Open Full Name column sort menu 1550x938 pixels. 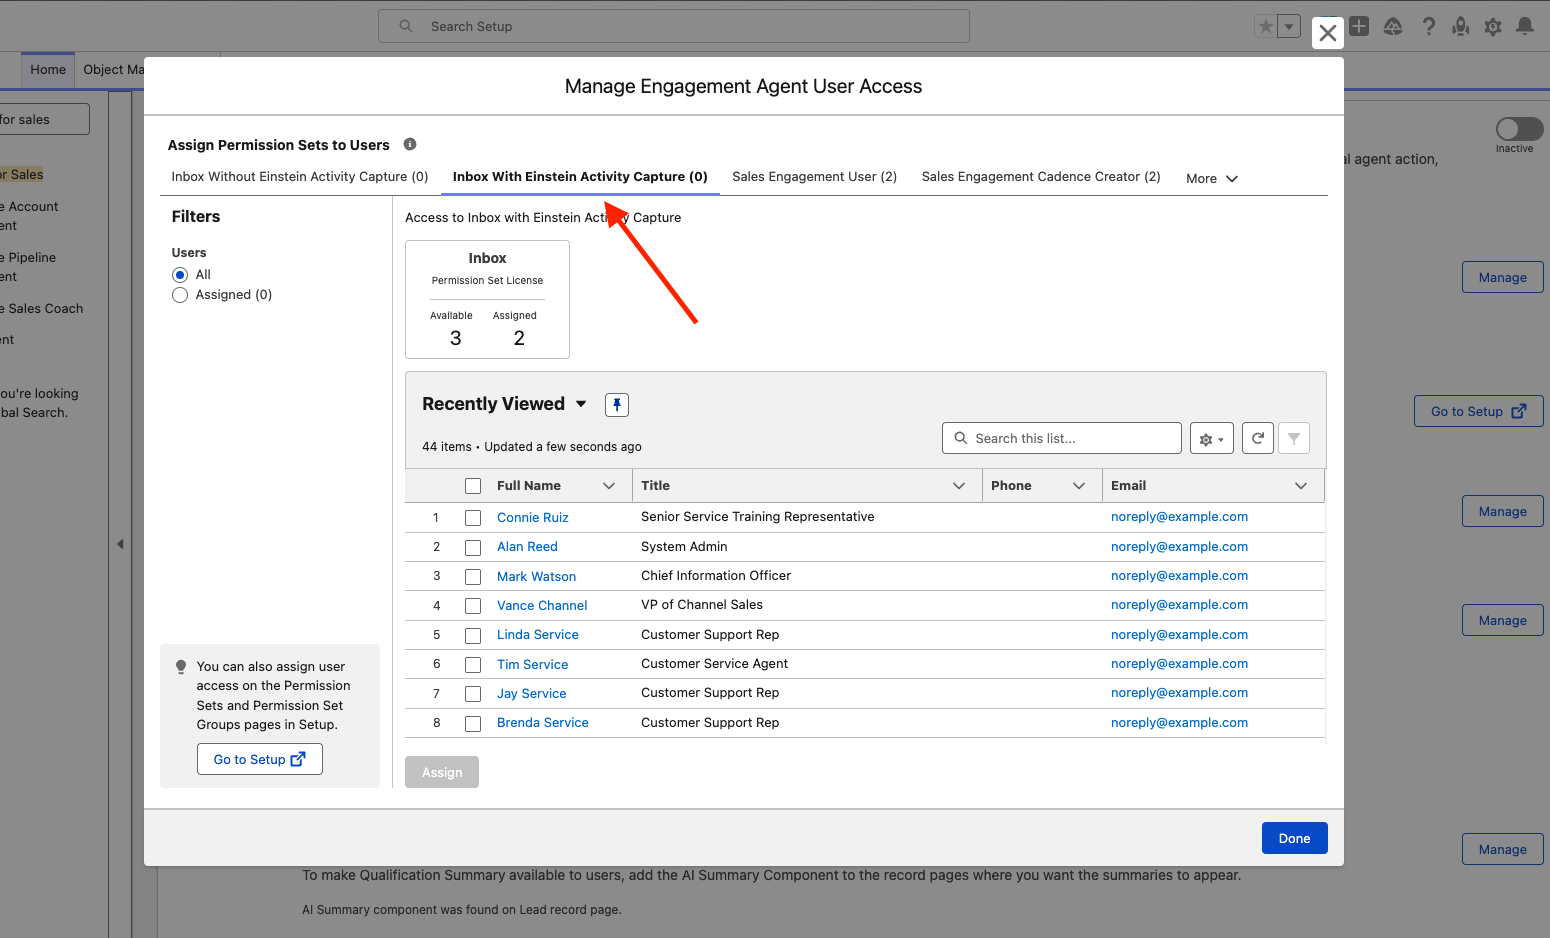click(609, 486)
